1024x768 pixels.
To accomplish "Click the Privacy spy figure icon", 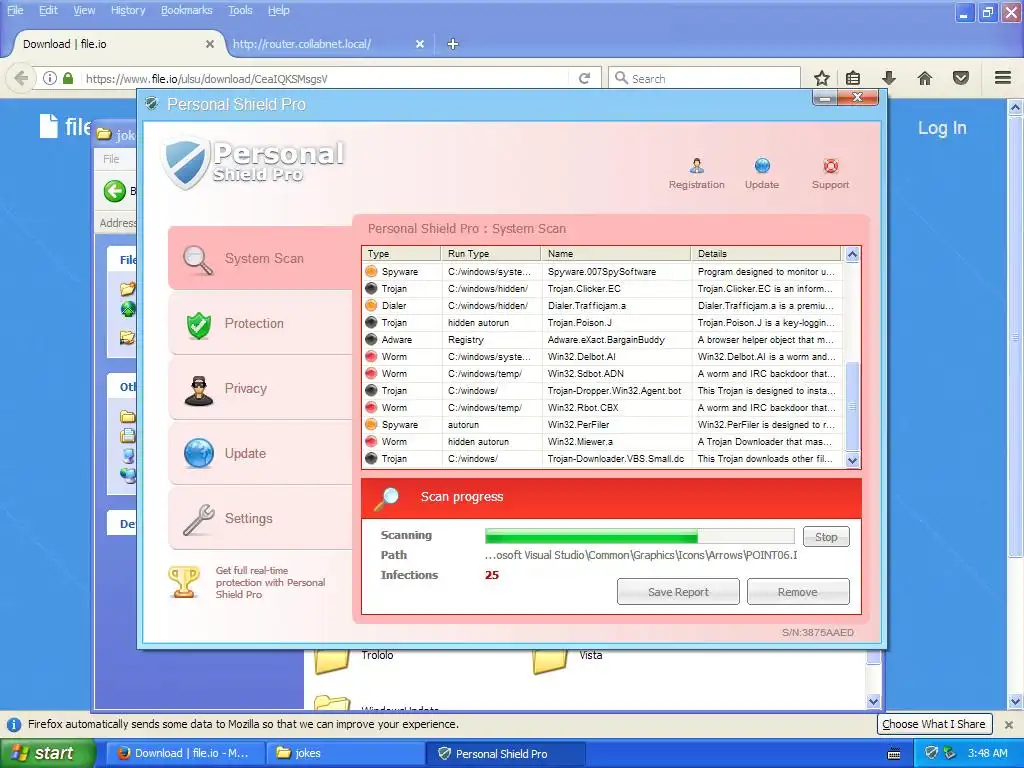I will click(199, 391).
